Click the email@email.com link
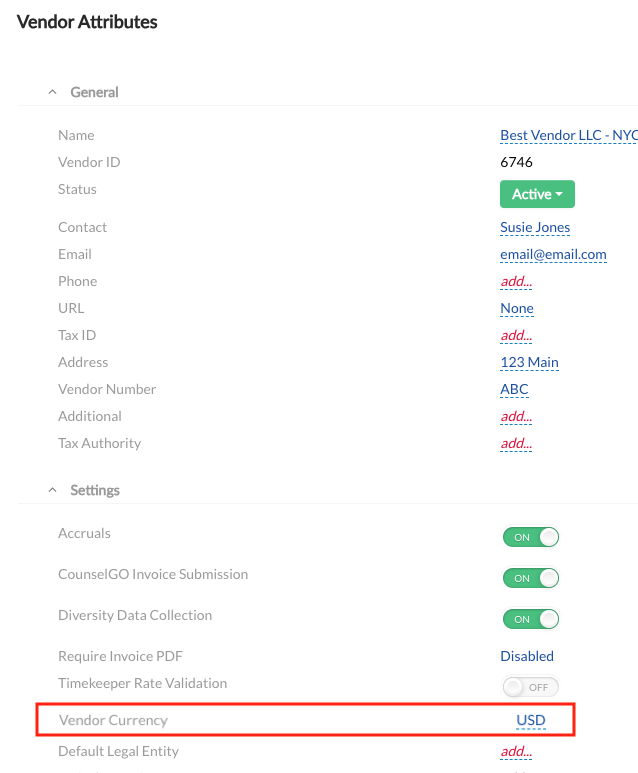 point(553,254)
